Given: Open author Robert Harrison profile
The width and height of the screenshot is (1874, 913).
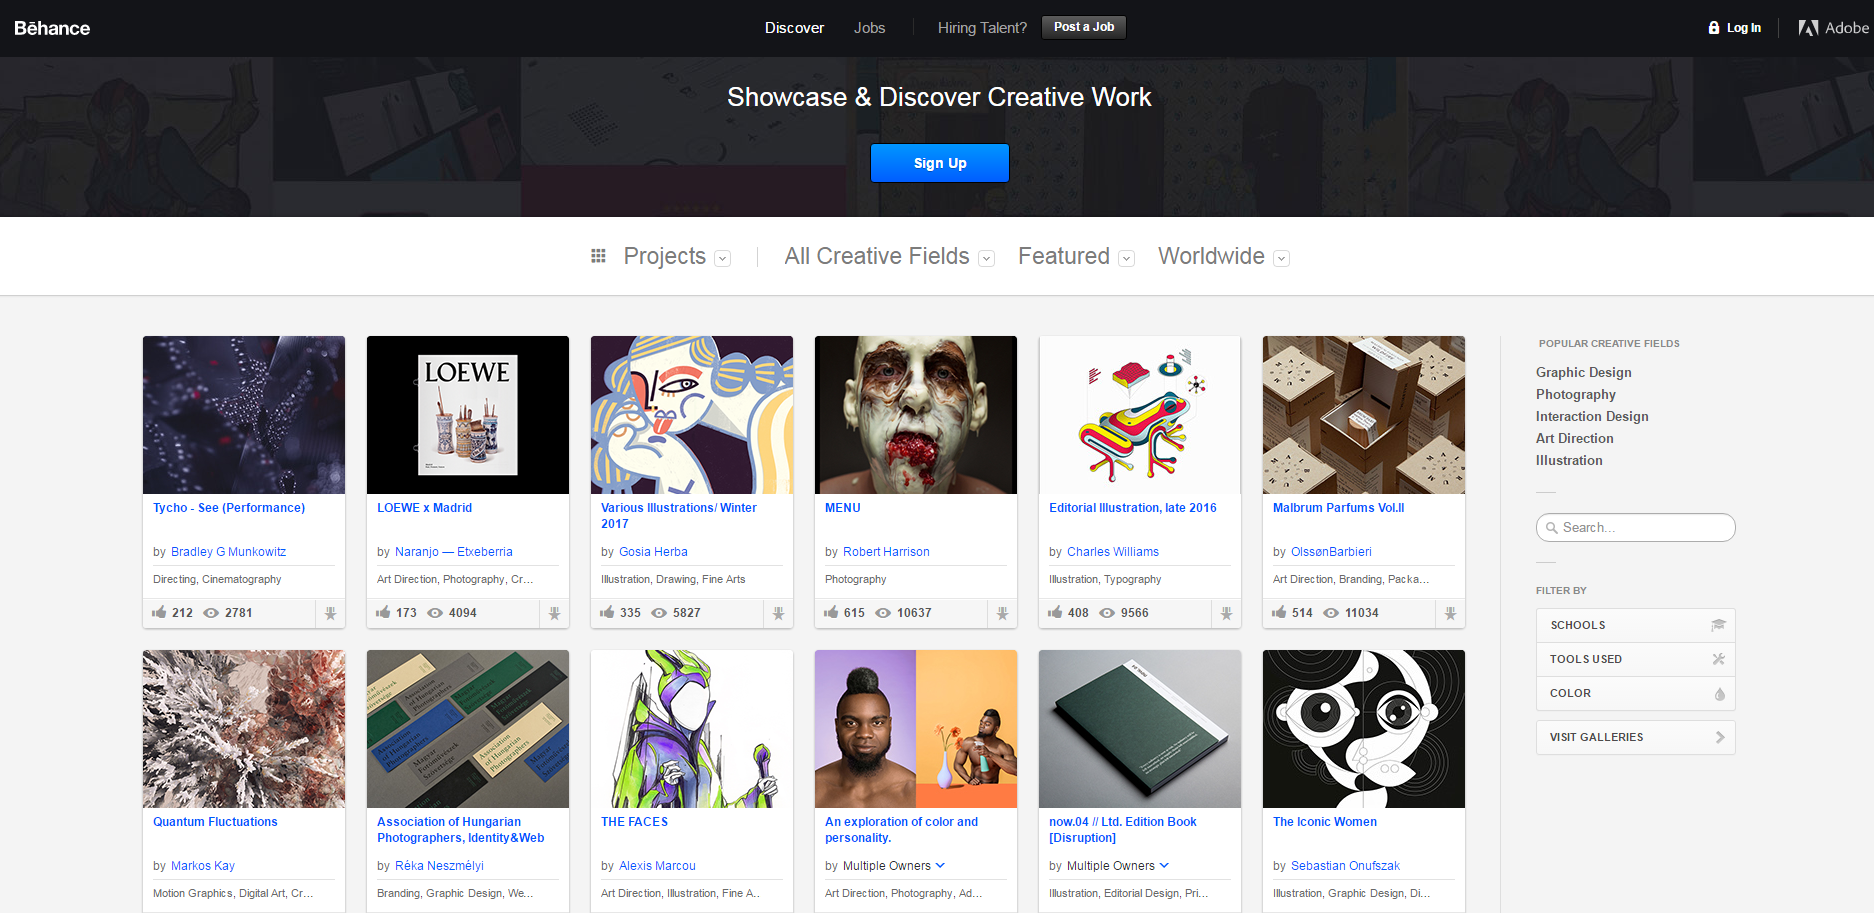Looking at the screenshot, I should pos(886,552).
